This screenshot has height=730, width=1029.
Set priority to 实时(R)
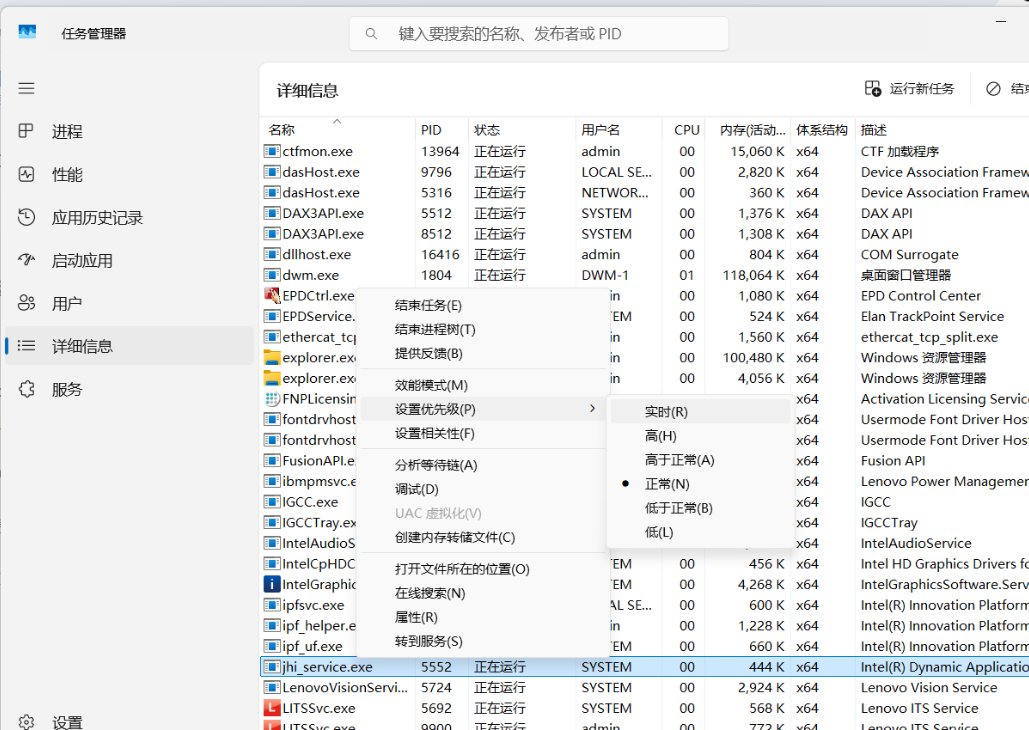point(700,412)
